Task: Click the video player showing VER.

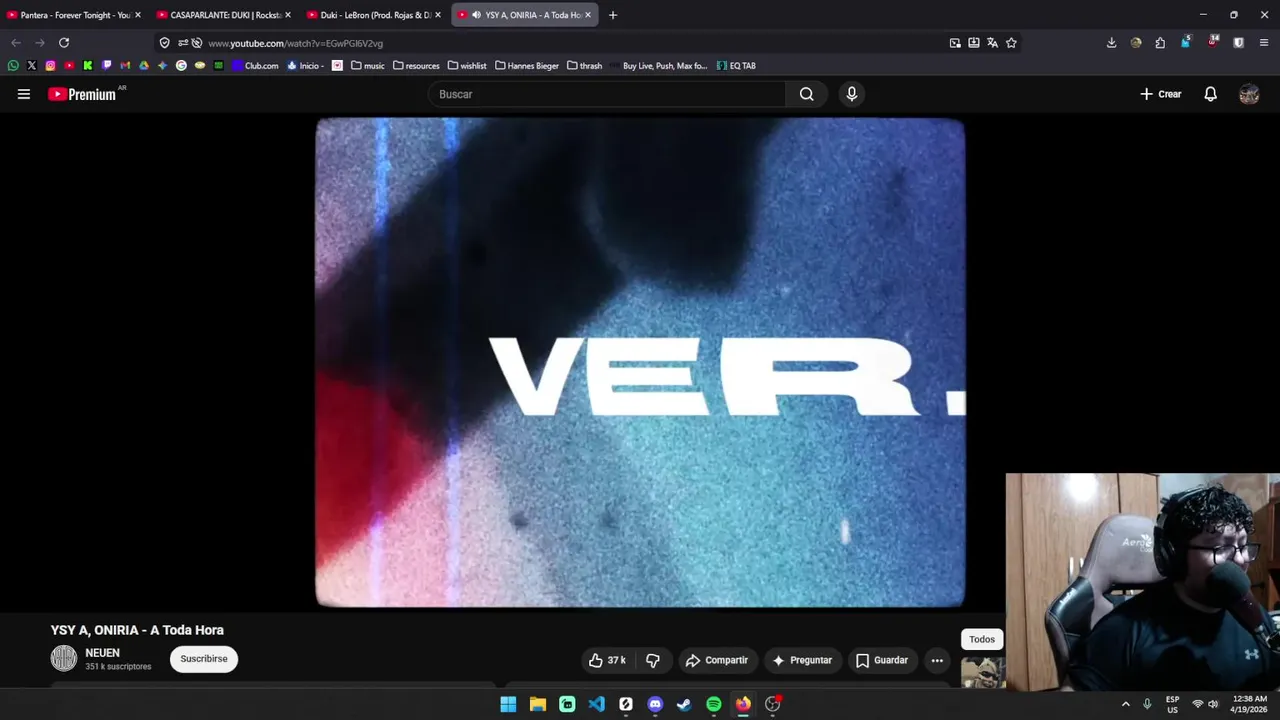Action: pos(640,363)
